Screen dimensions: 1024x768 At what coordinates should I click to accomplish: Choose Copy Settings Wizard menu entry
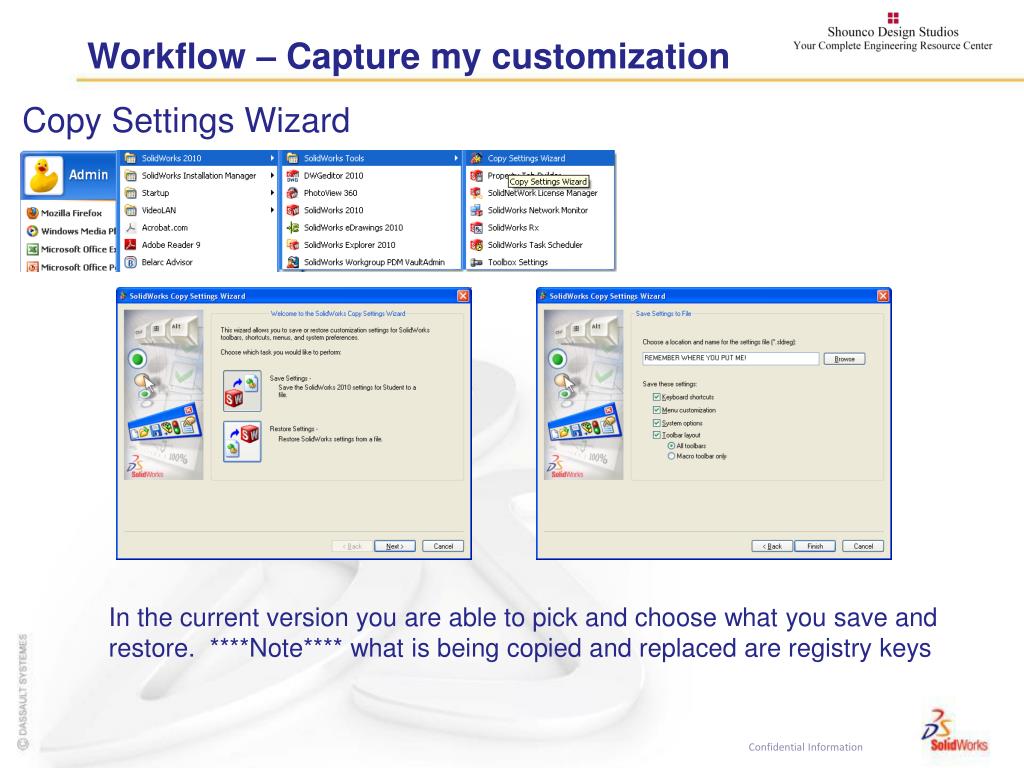pos(541,158)
